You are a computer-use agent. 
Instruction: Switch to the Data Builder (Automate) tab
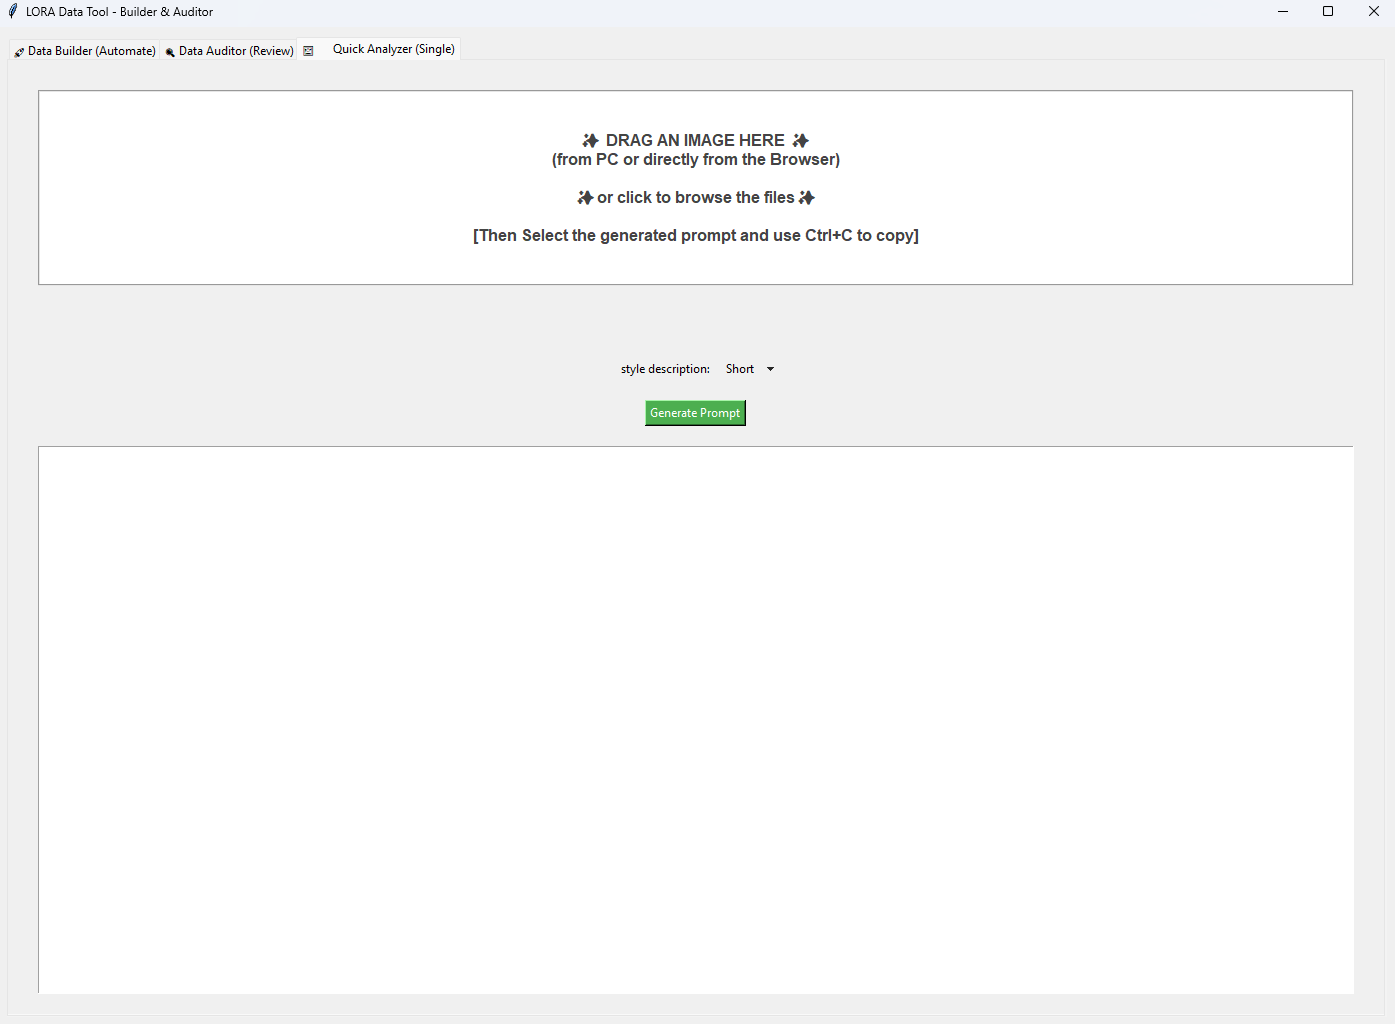(x=85, y=51)
